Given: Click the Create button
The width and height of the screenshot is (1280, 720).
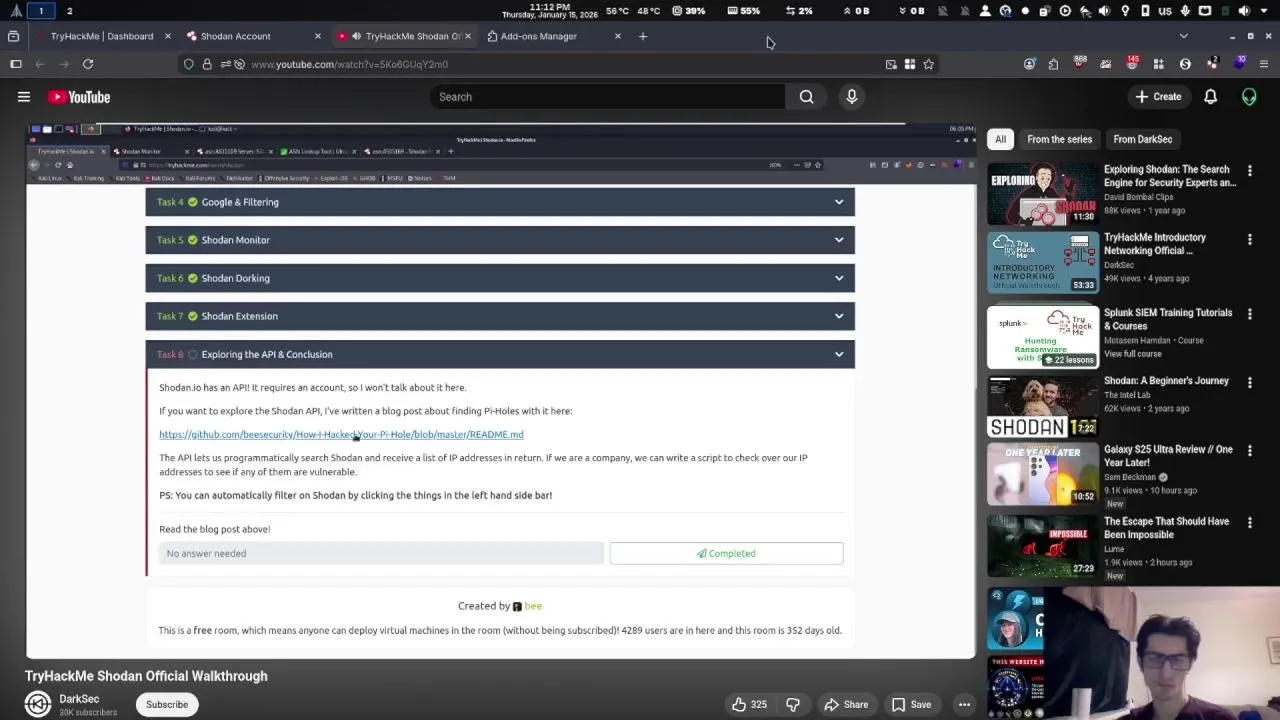Looking at the screenshot, I should [1158, 97].
